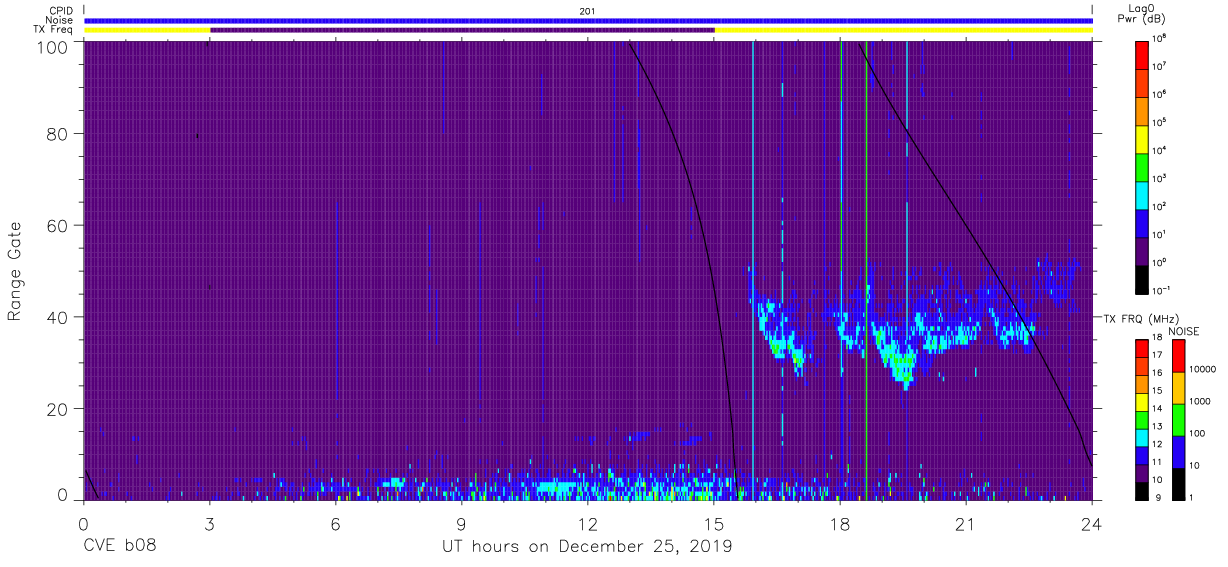Click the green segment of the NOISE colorbar

pyautogui.click(x=1178, y=419)
